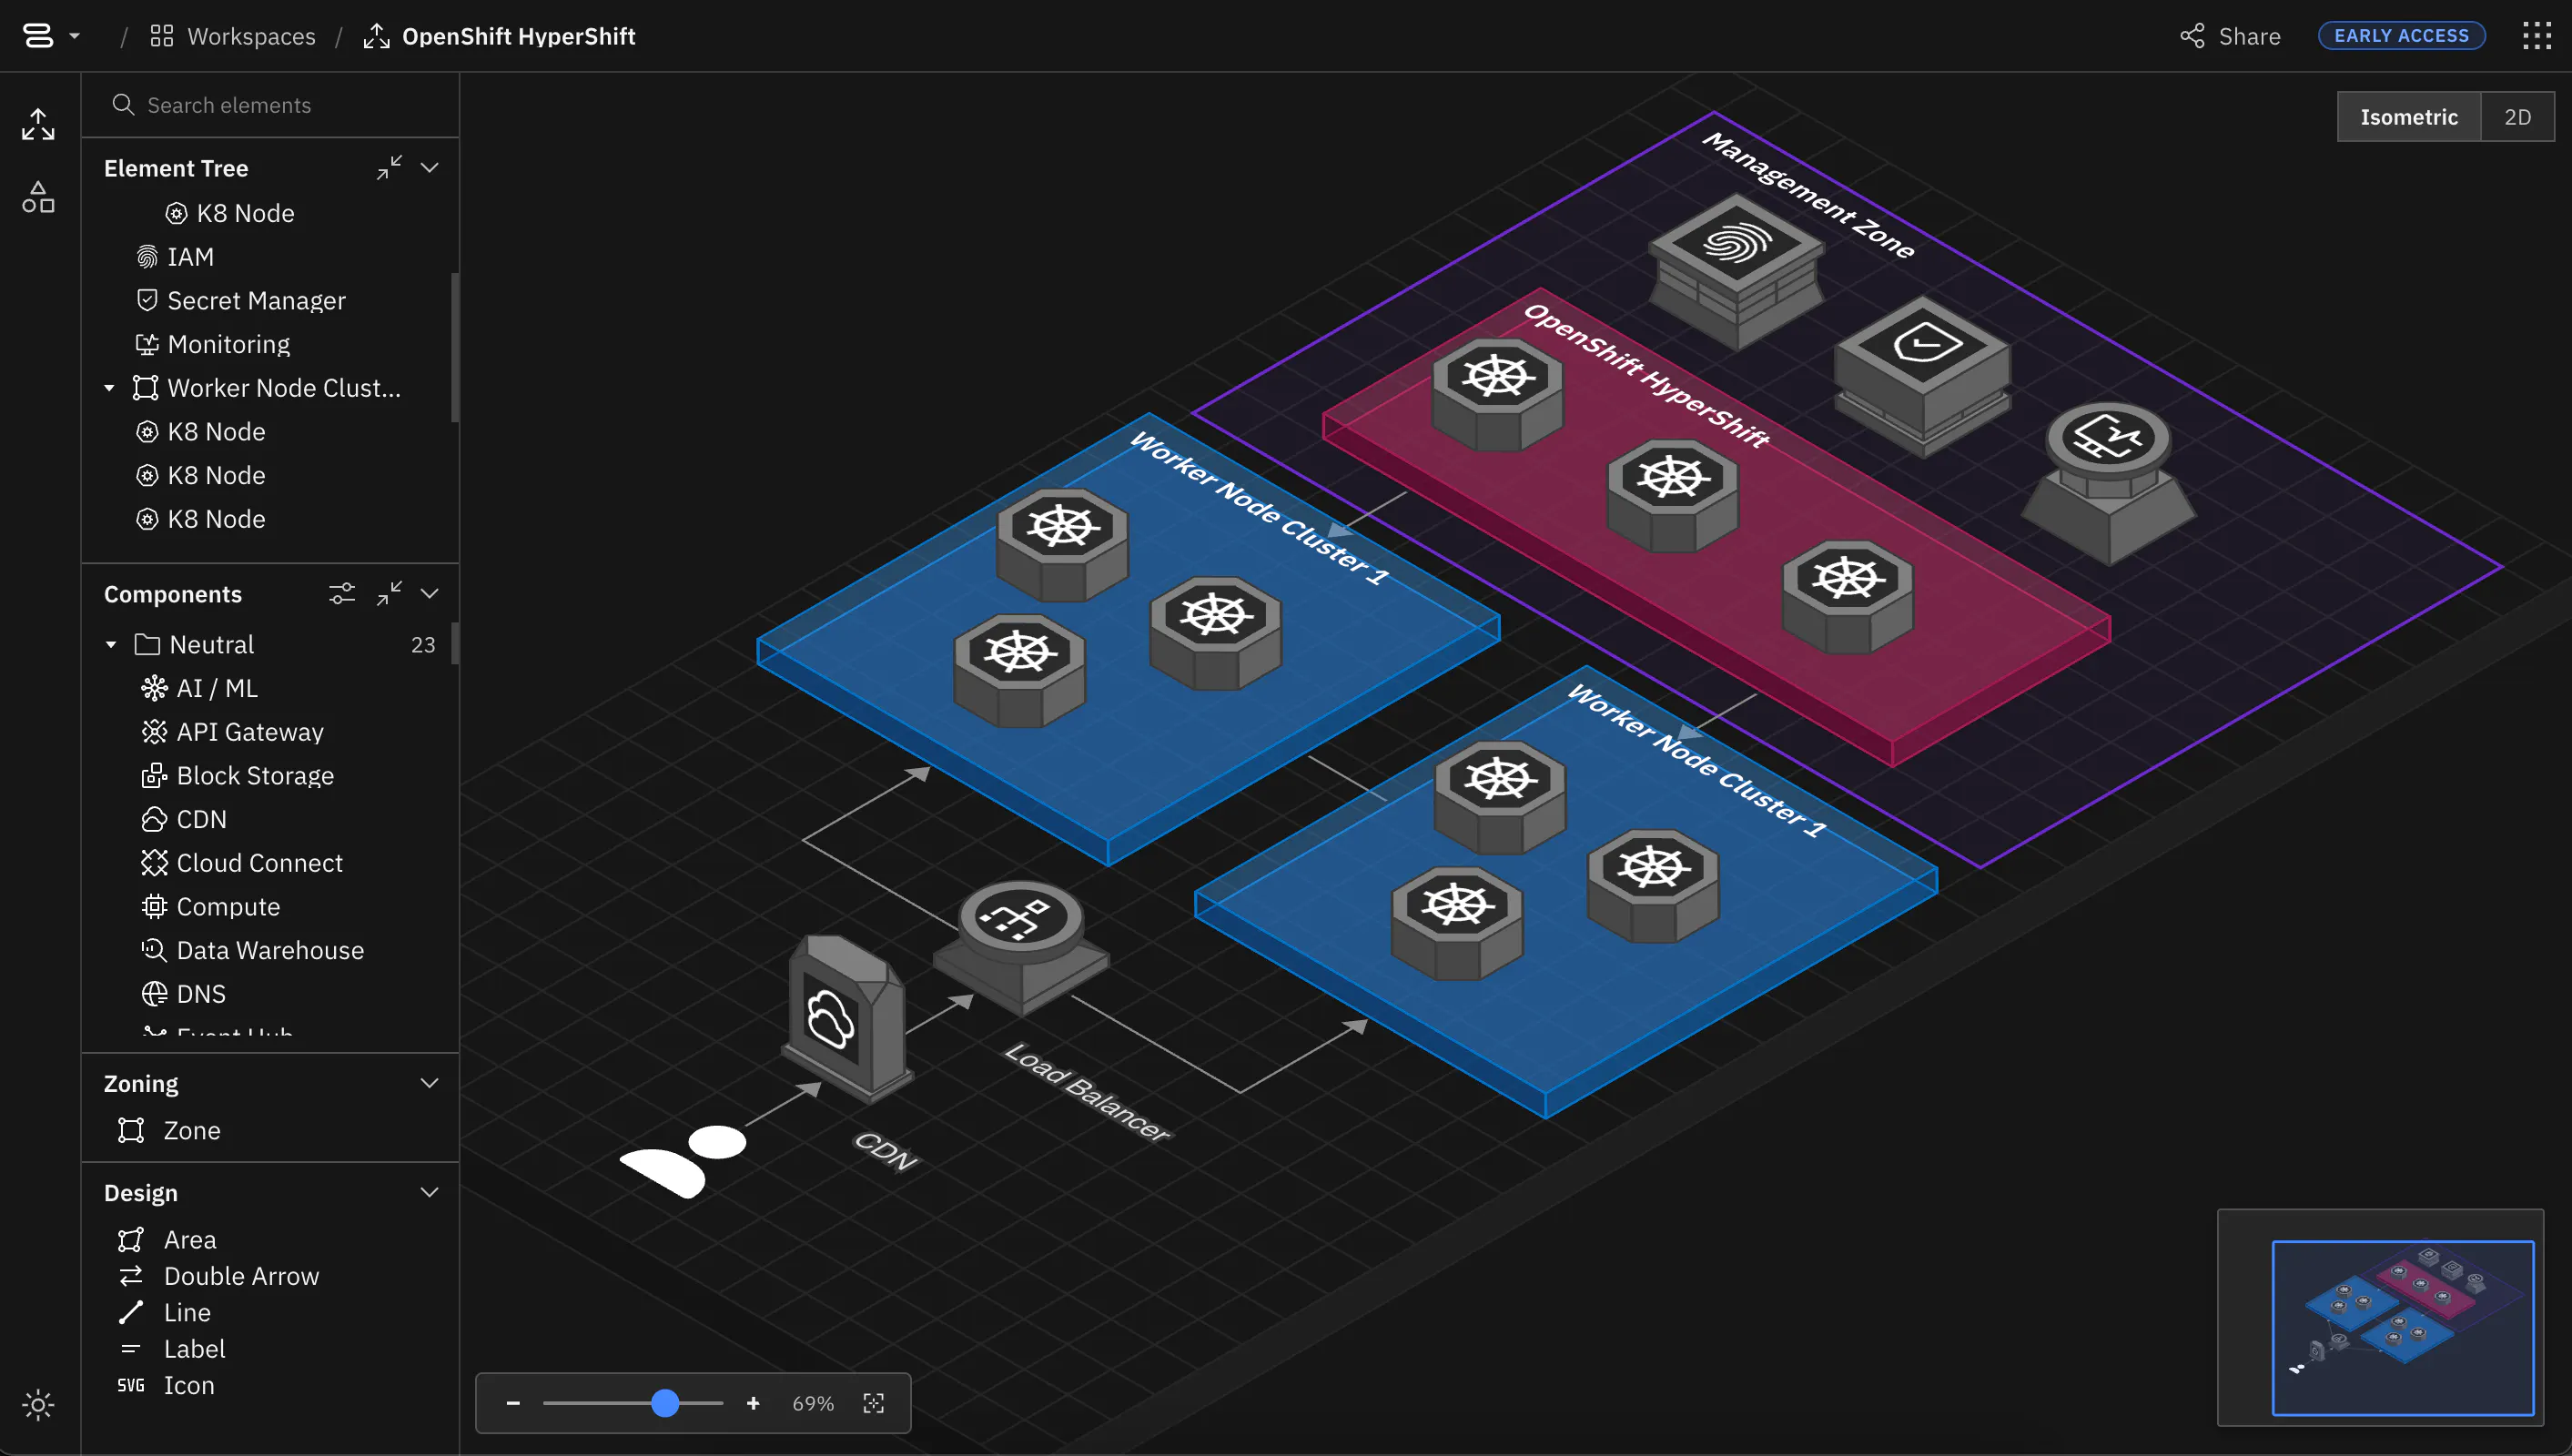Click the EARLY ACCESS badge
Screen dimensions: 2572x1456
click(x=2401, y=36)
